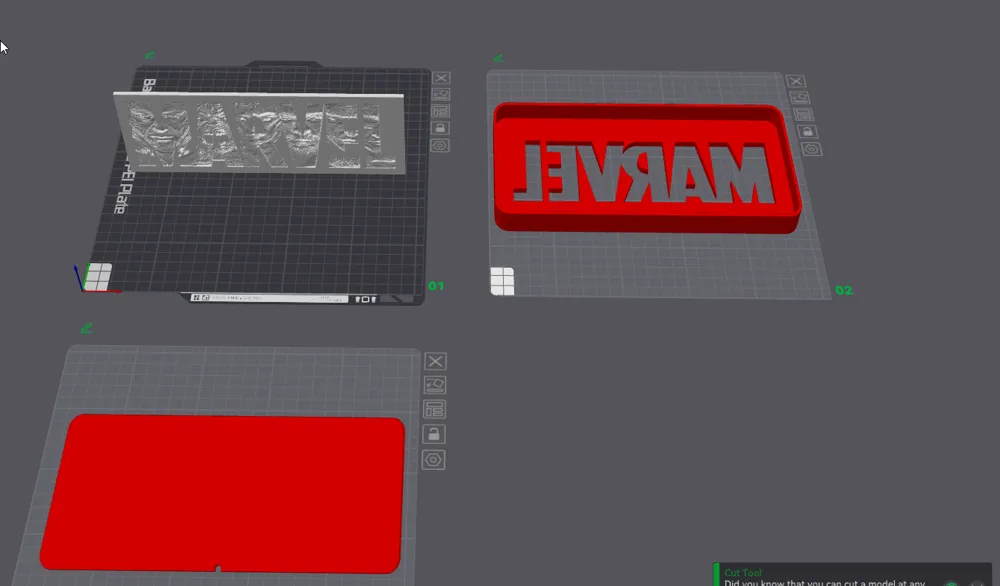
Task: Lock plate 3 with the padlock icon
Action: click(x=434, y=434)
